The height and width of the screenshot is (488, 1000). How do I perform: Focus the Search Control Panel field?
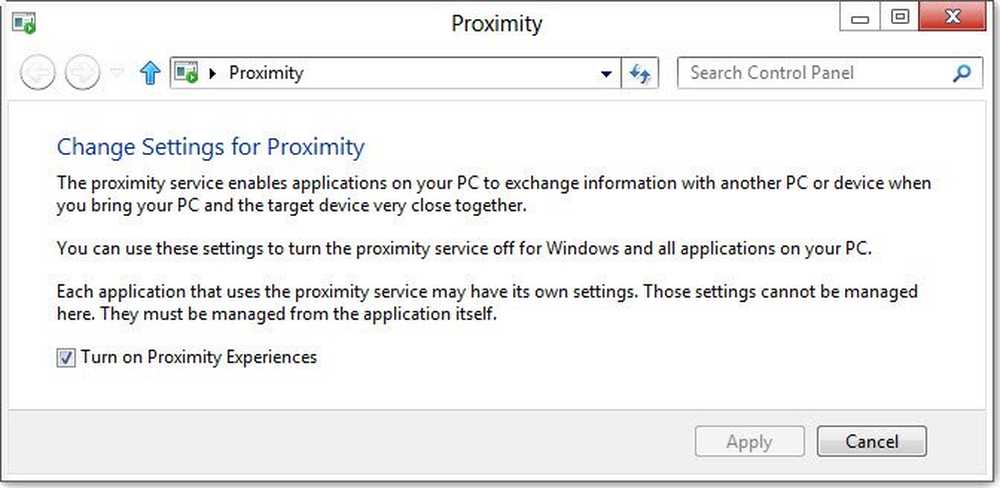(810, 73)
